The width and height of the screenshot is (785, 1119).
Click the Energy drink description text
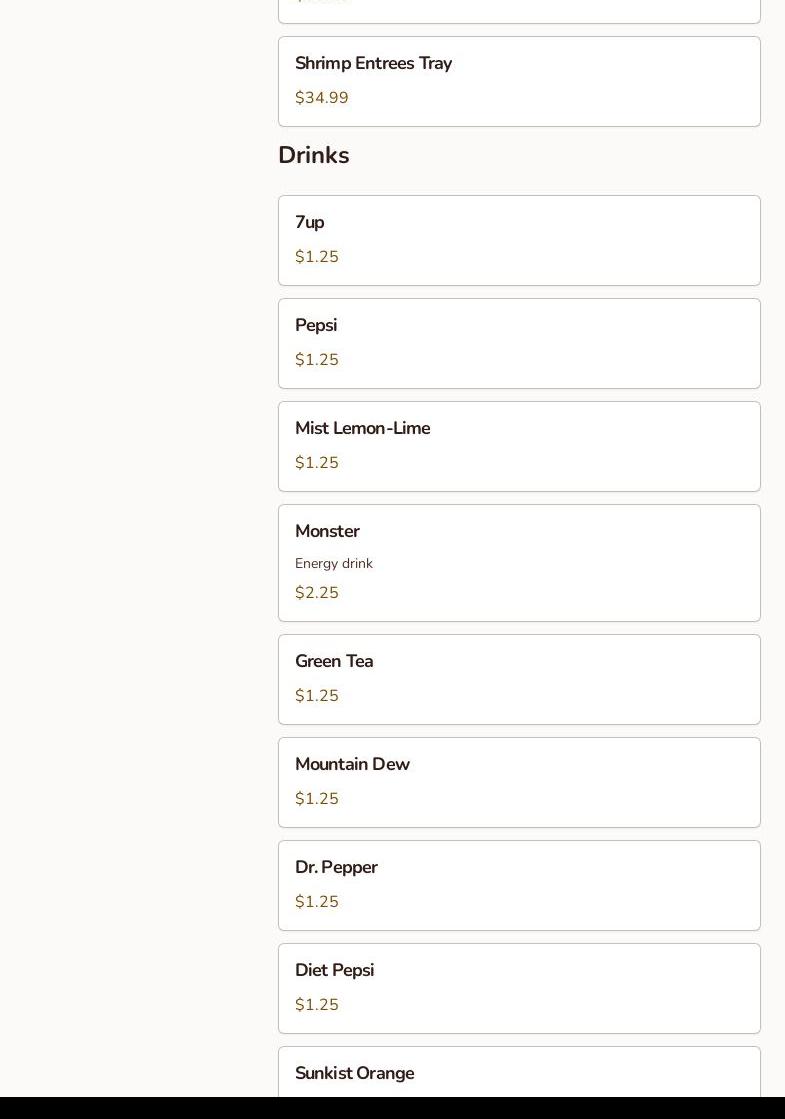pos(334,564)
